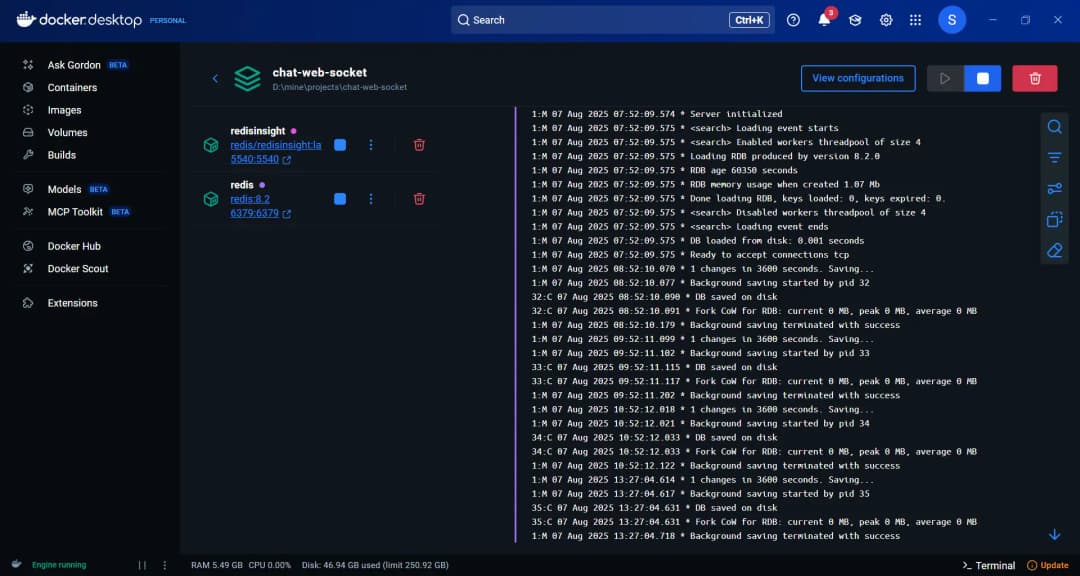Click the Docker Desktop whale logo

25,19
